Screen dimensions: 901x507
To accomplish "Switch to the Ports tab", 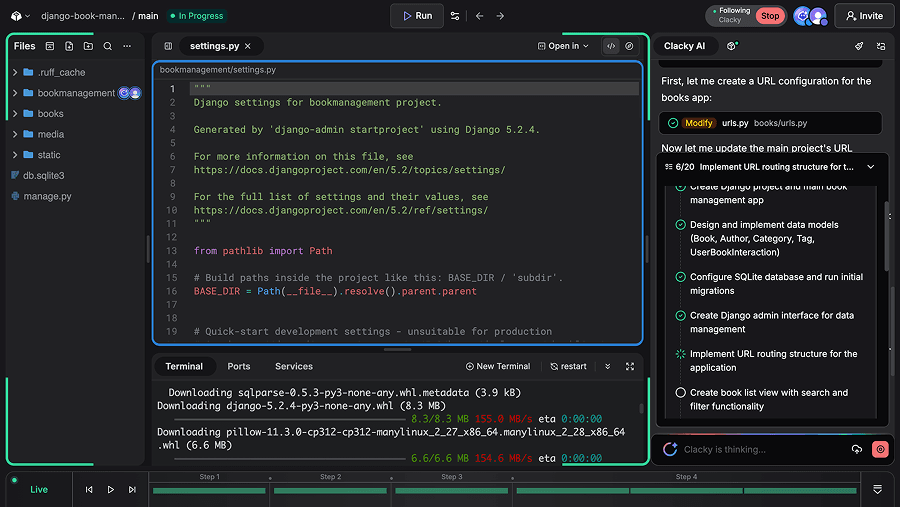I will (x=238, y=366).
